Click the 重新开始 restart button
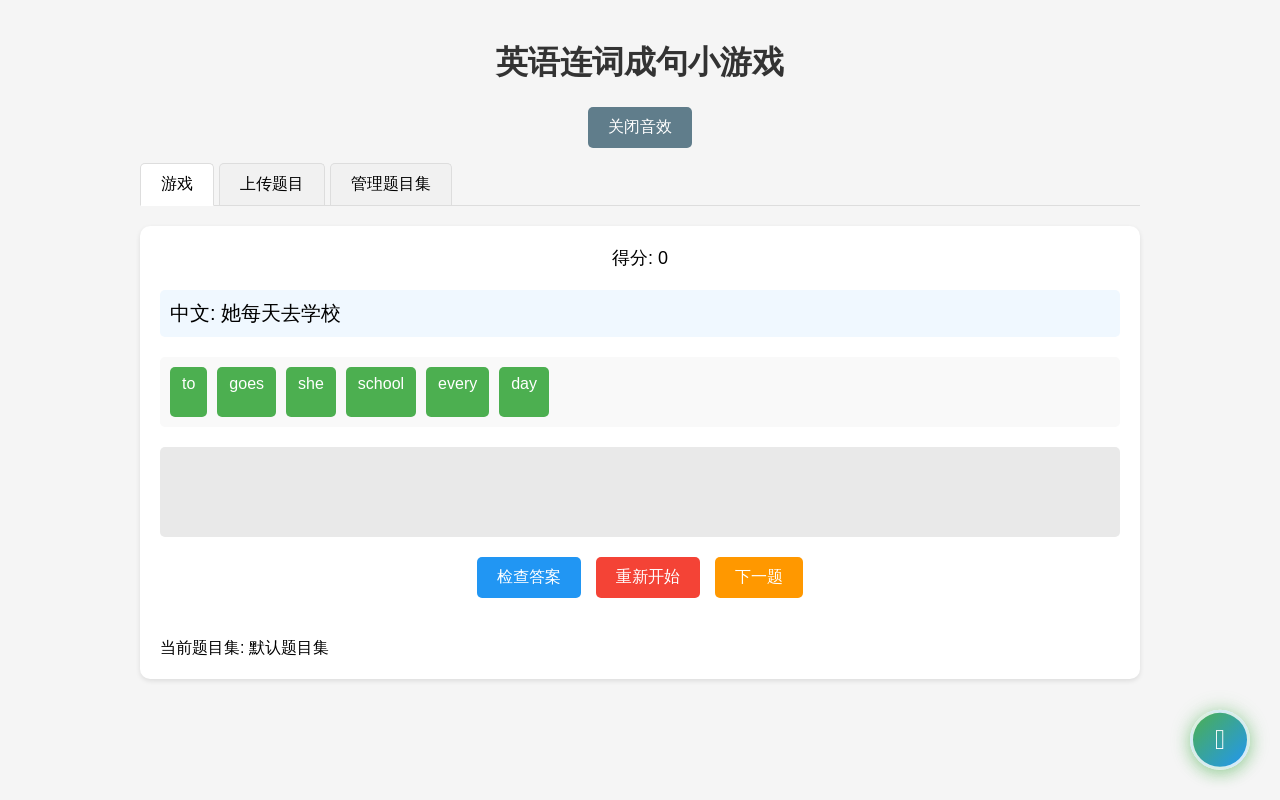1280x800 pixels. pos(647,577)
